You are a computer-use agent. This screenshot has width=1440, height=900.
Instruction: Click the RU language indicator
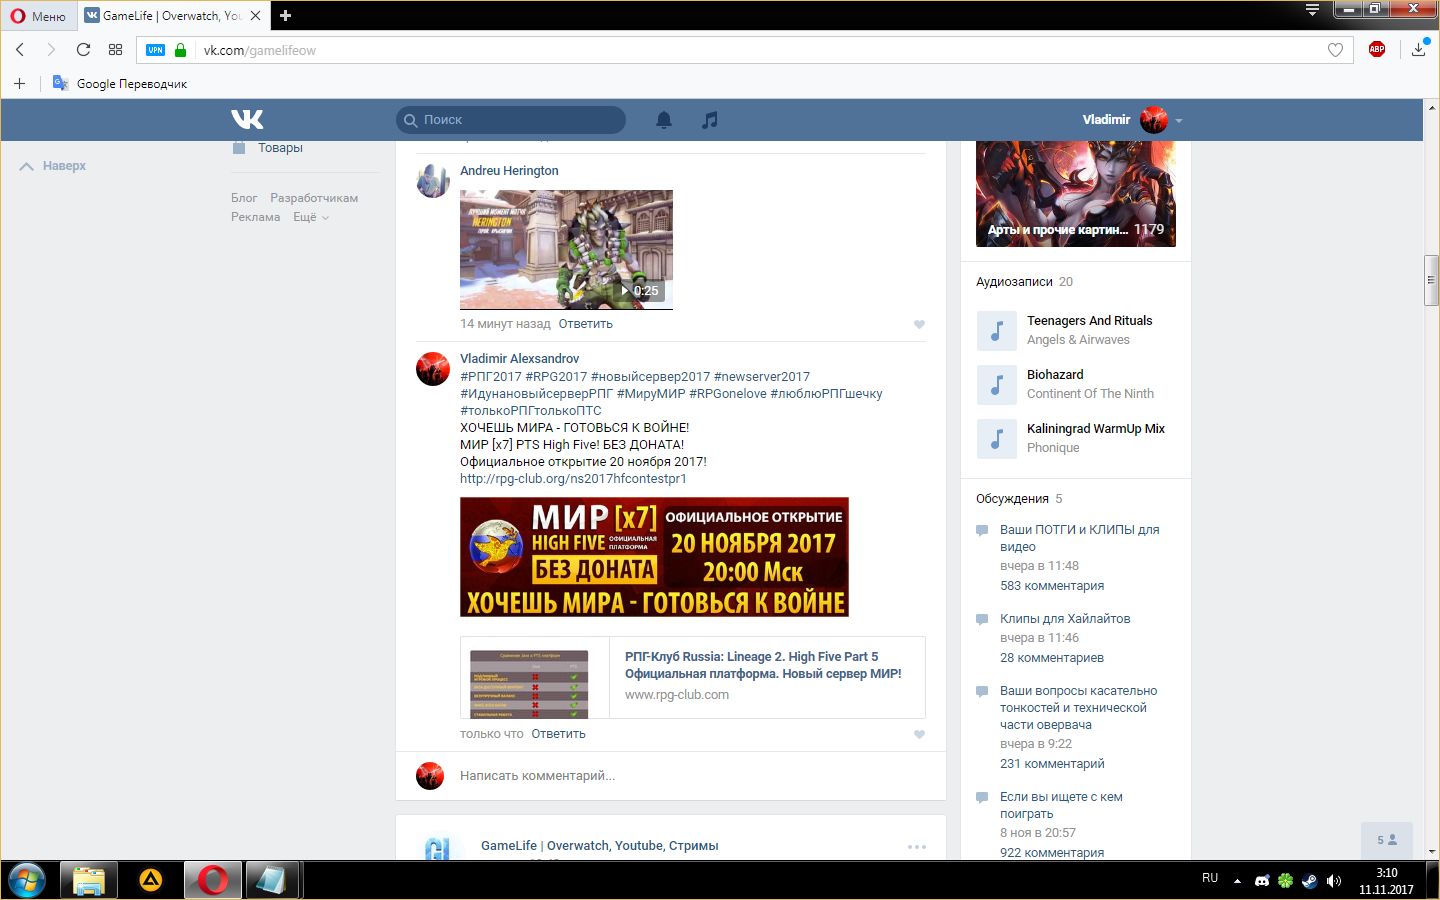[x=1210, y=878]
